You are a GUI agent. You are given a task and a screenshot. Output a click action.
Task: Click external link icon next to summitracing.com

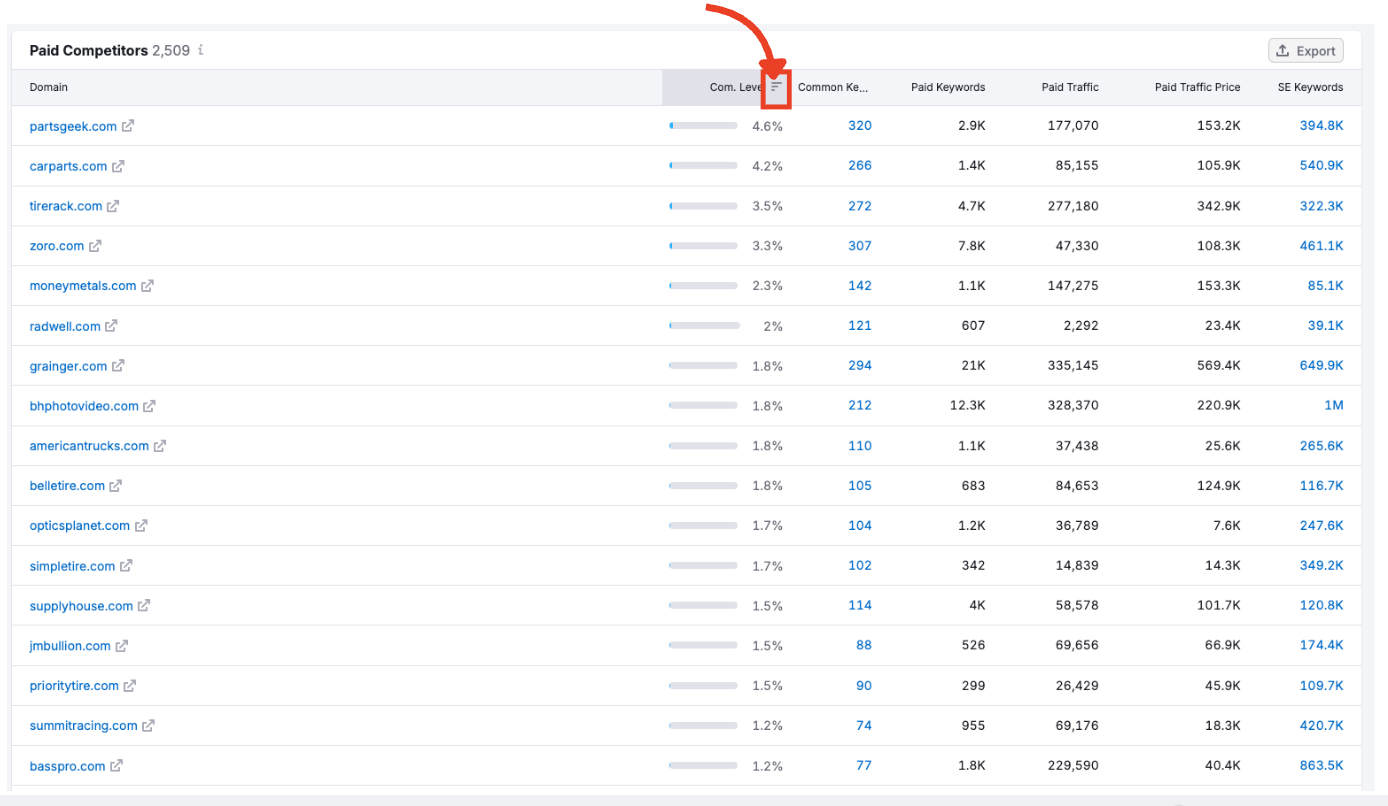tap(148, 726)
